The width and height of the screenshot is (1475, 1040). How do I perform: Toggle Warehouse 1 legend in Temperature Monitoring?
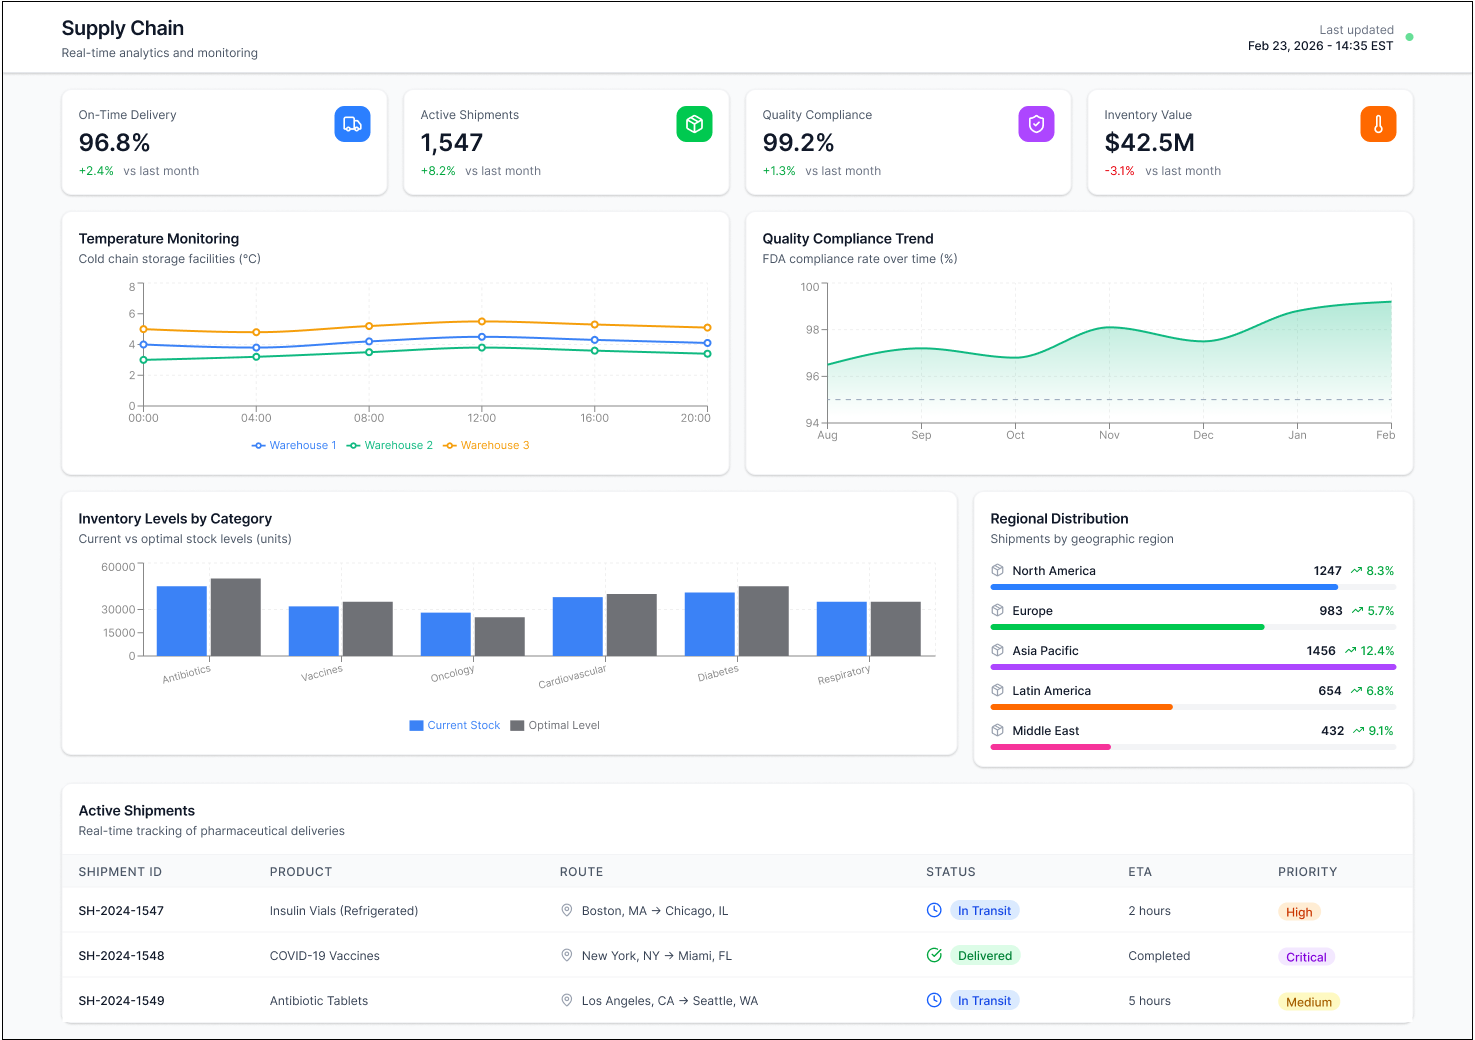coord(294,445)
